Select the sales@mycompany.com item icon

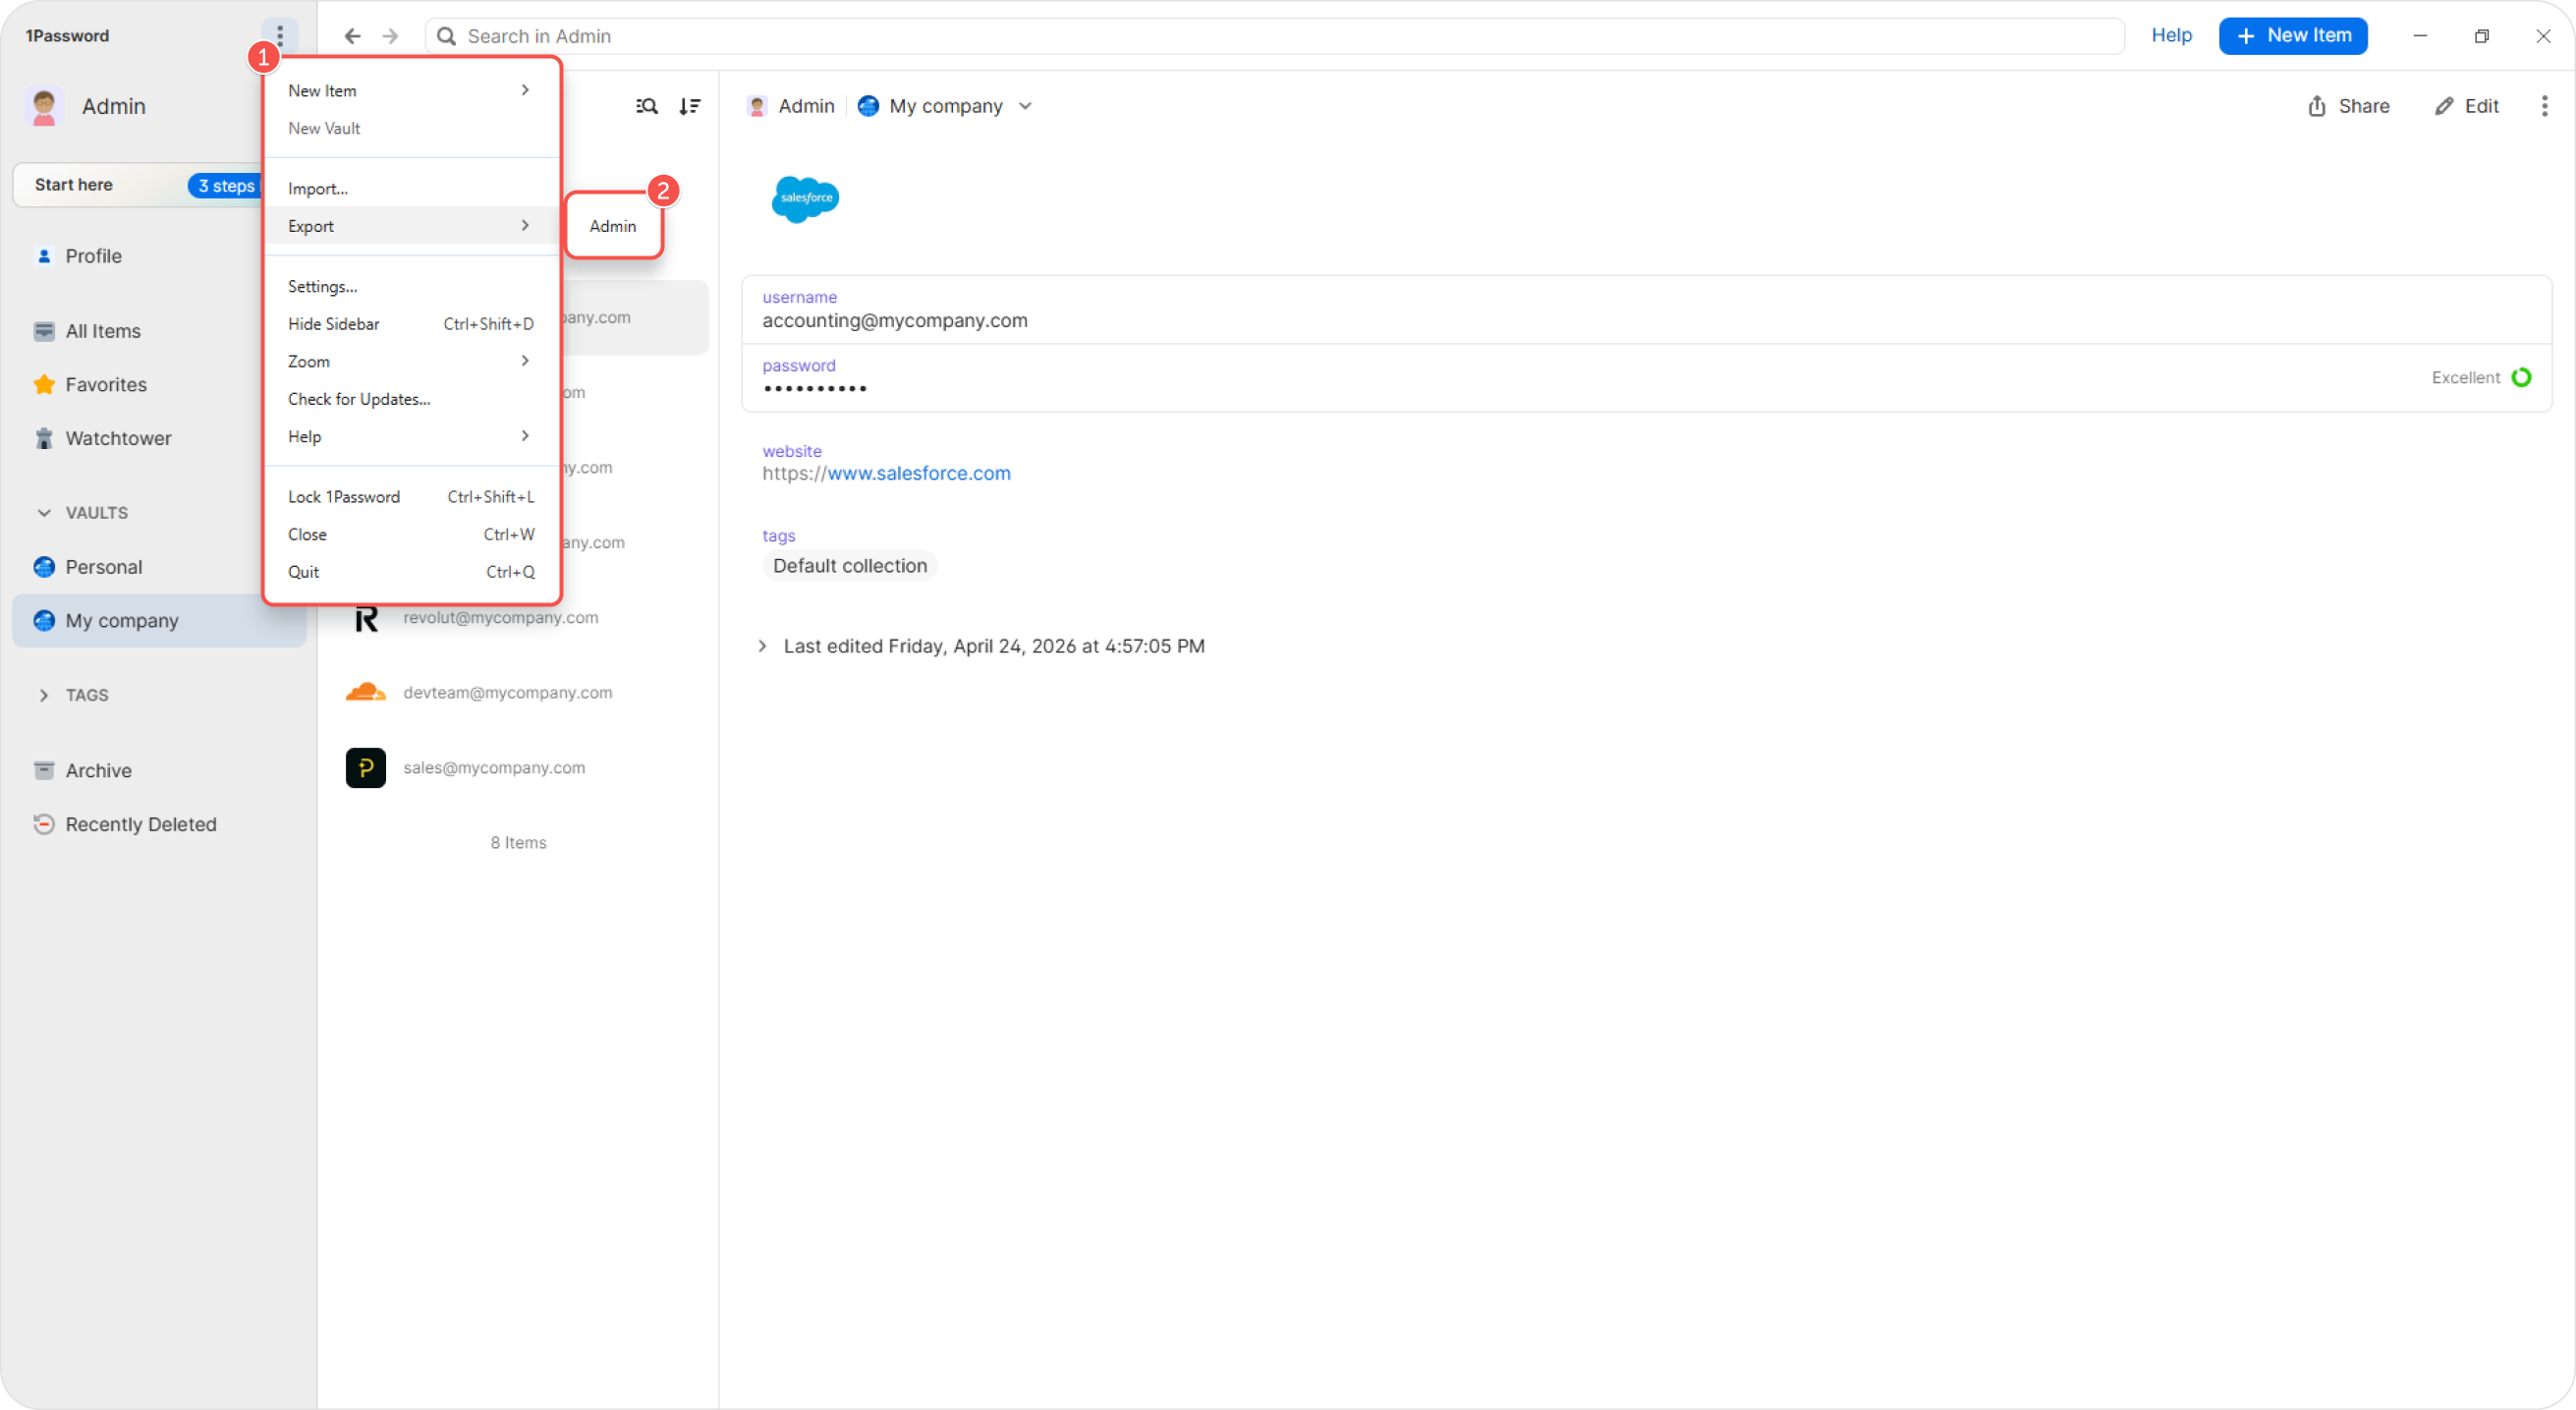(x=366, y=767)
